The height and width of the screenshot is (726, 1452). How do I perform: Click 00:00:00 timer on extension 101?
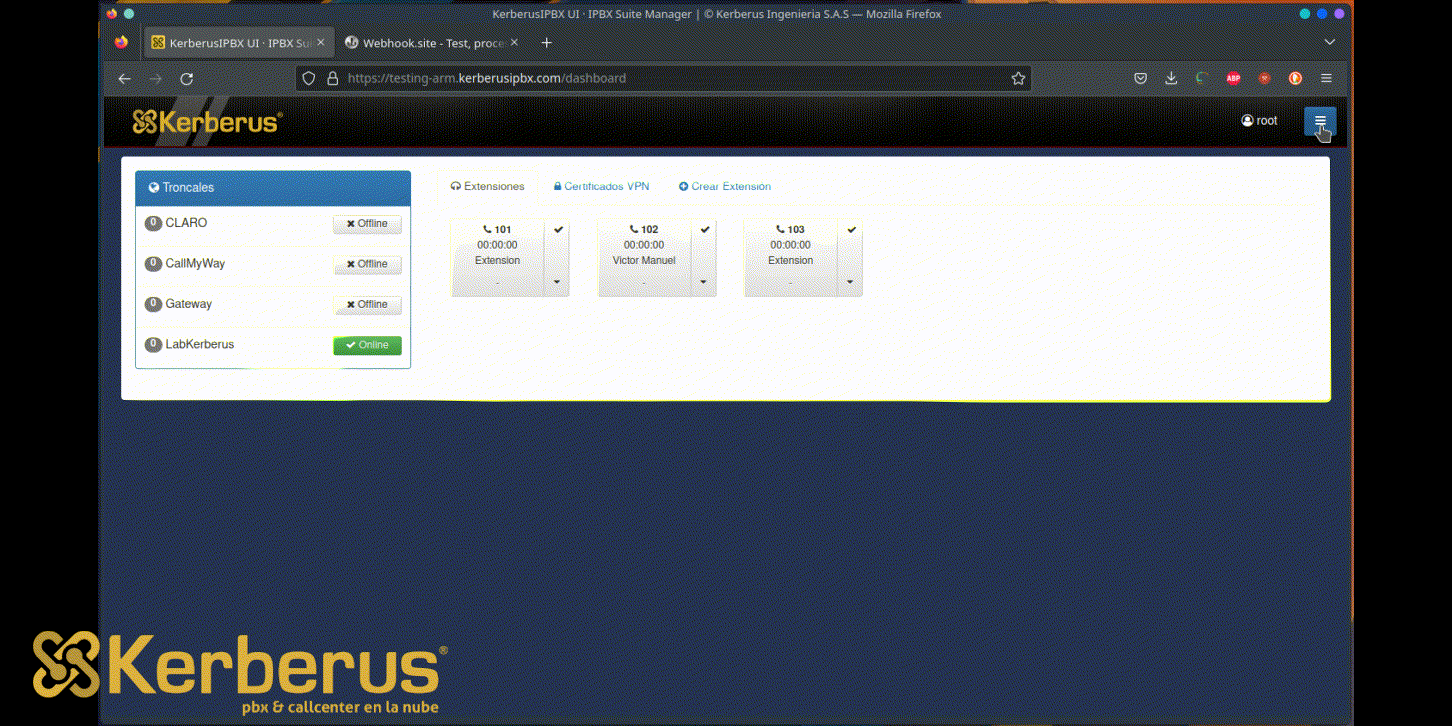(497, 245)
